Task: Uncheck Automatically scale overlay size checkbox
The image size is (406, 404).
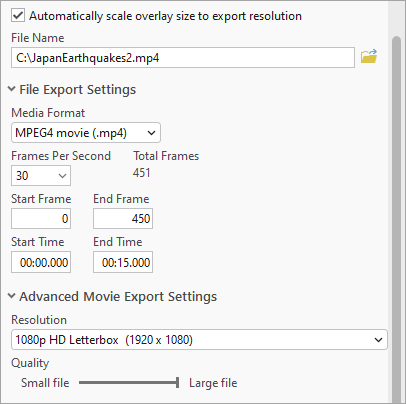Action: click(18, 16)
